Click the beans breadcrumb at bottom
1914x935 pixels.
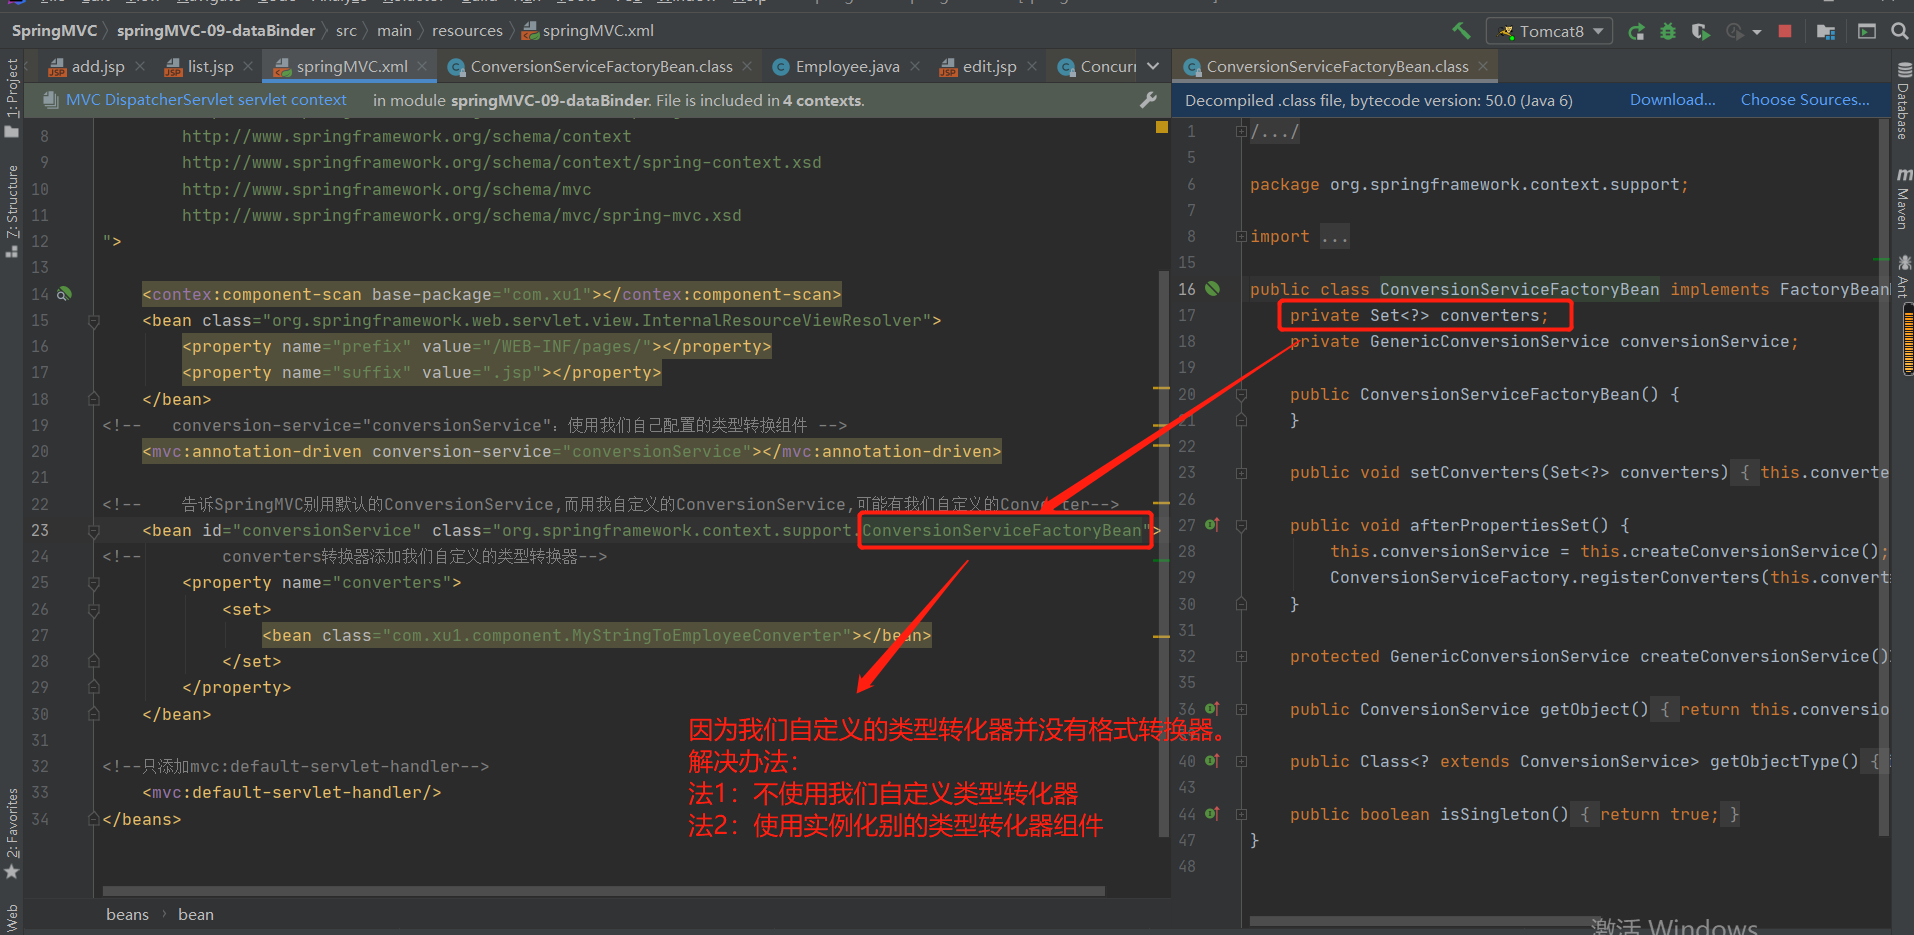pyautogui.click(x=127, y=915)
